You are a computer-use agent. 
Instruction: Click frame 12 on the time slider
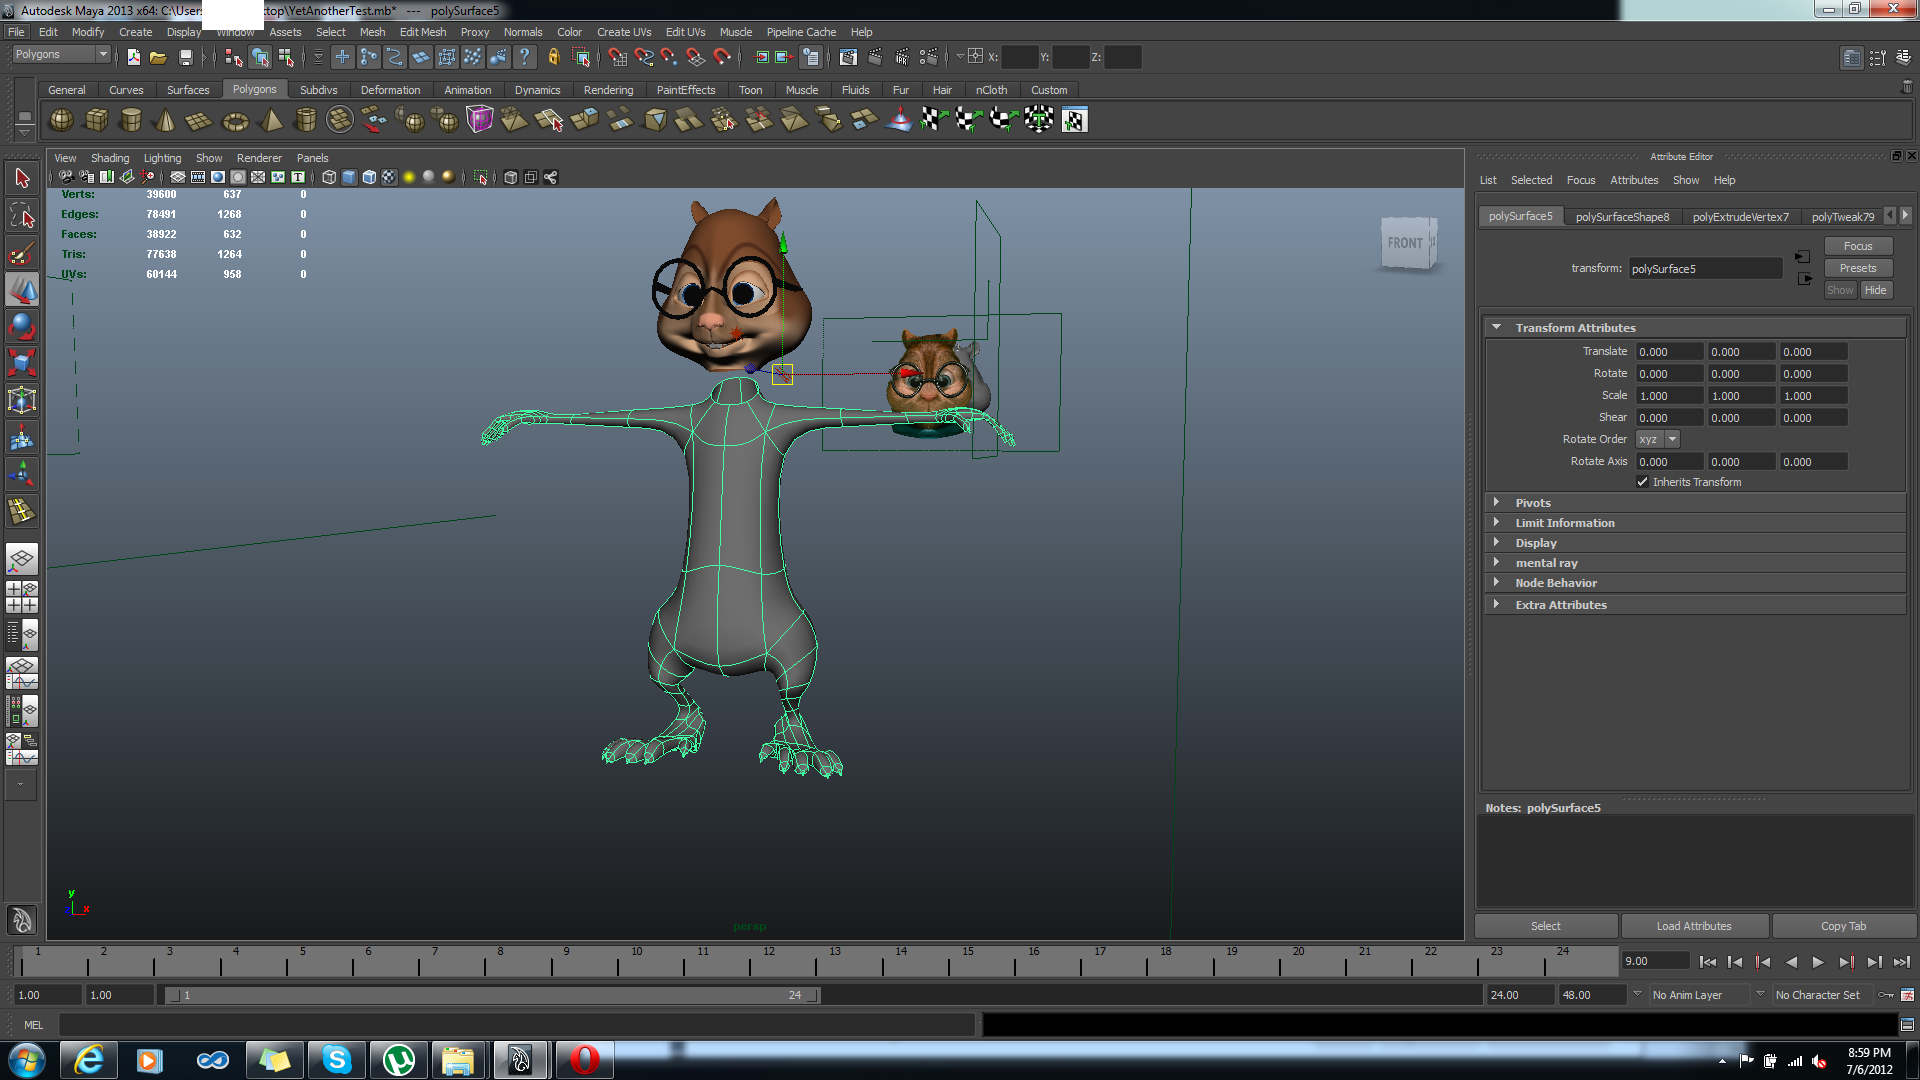(769, 963)
